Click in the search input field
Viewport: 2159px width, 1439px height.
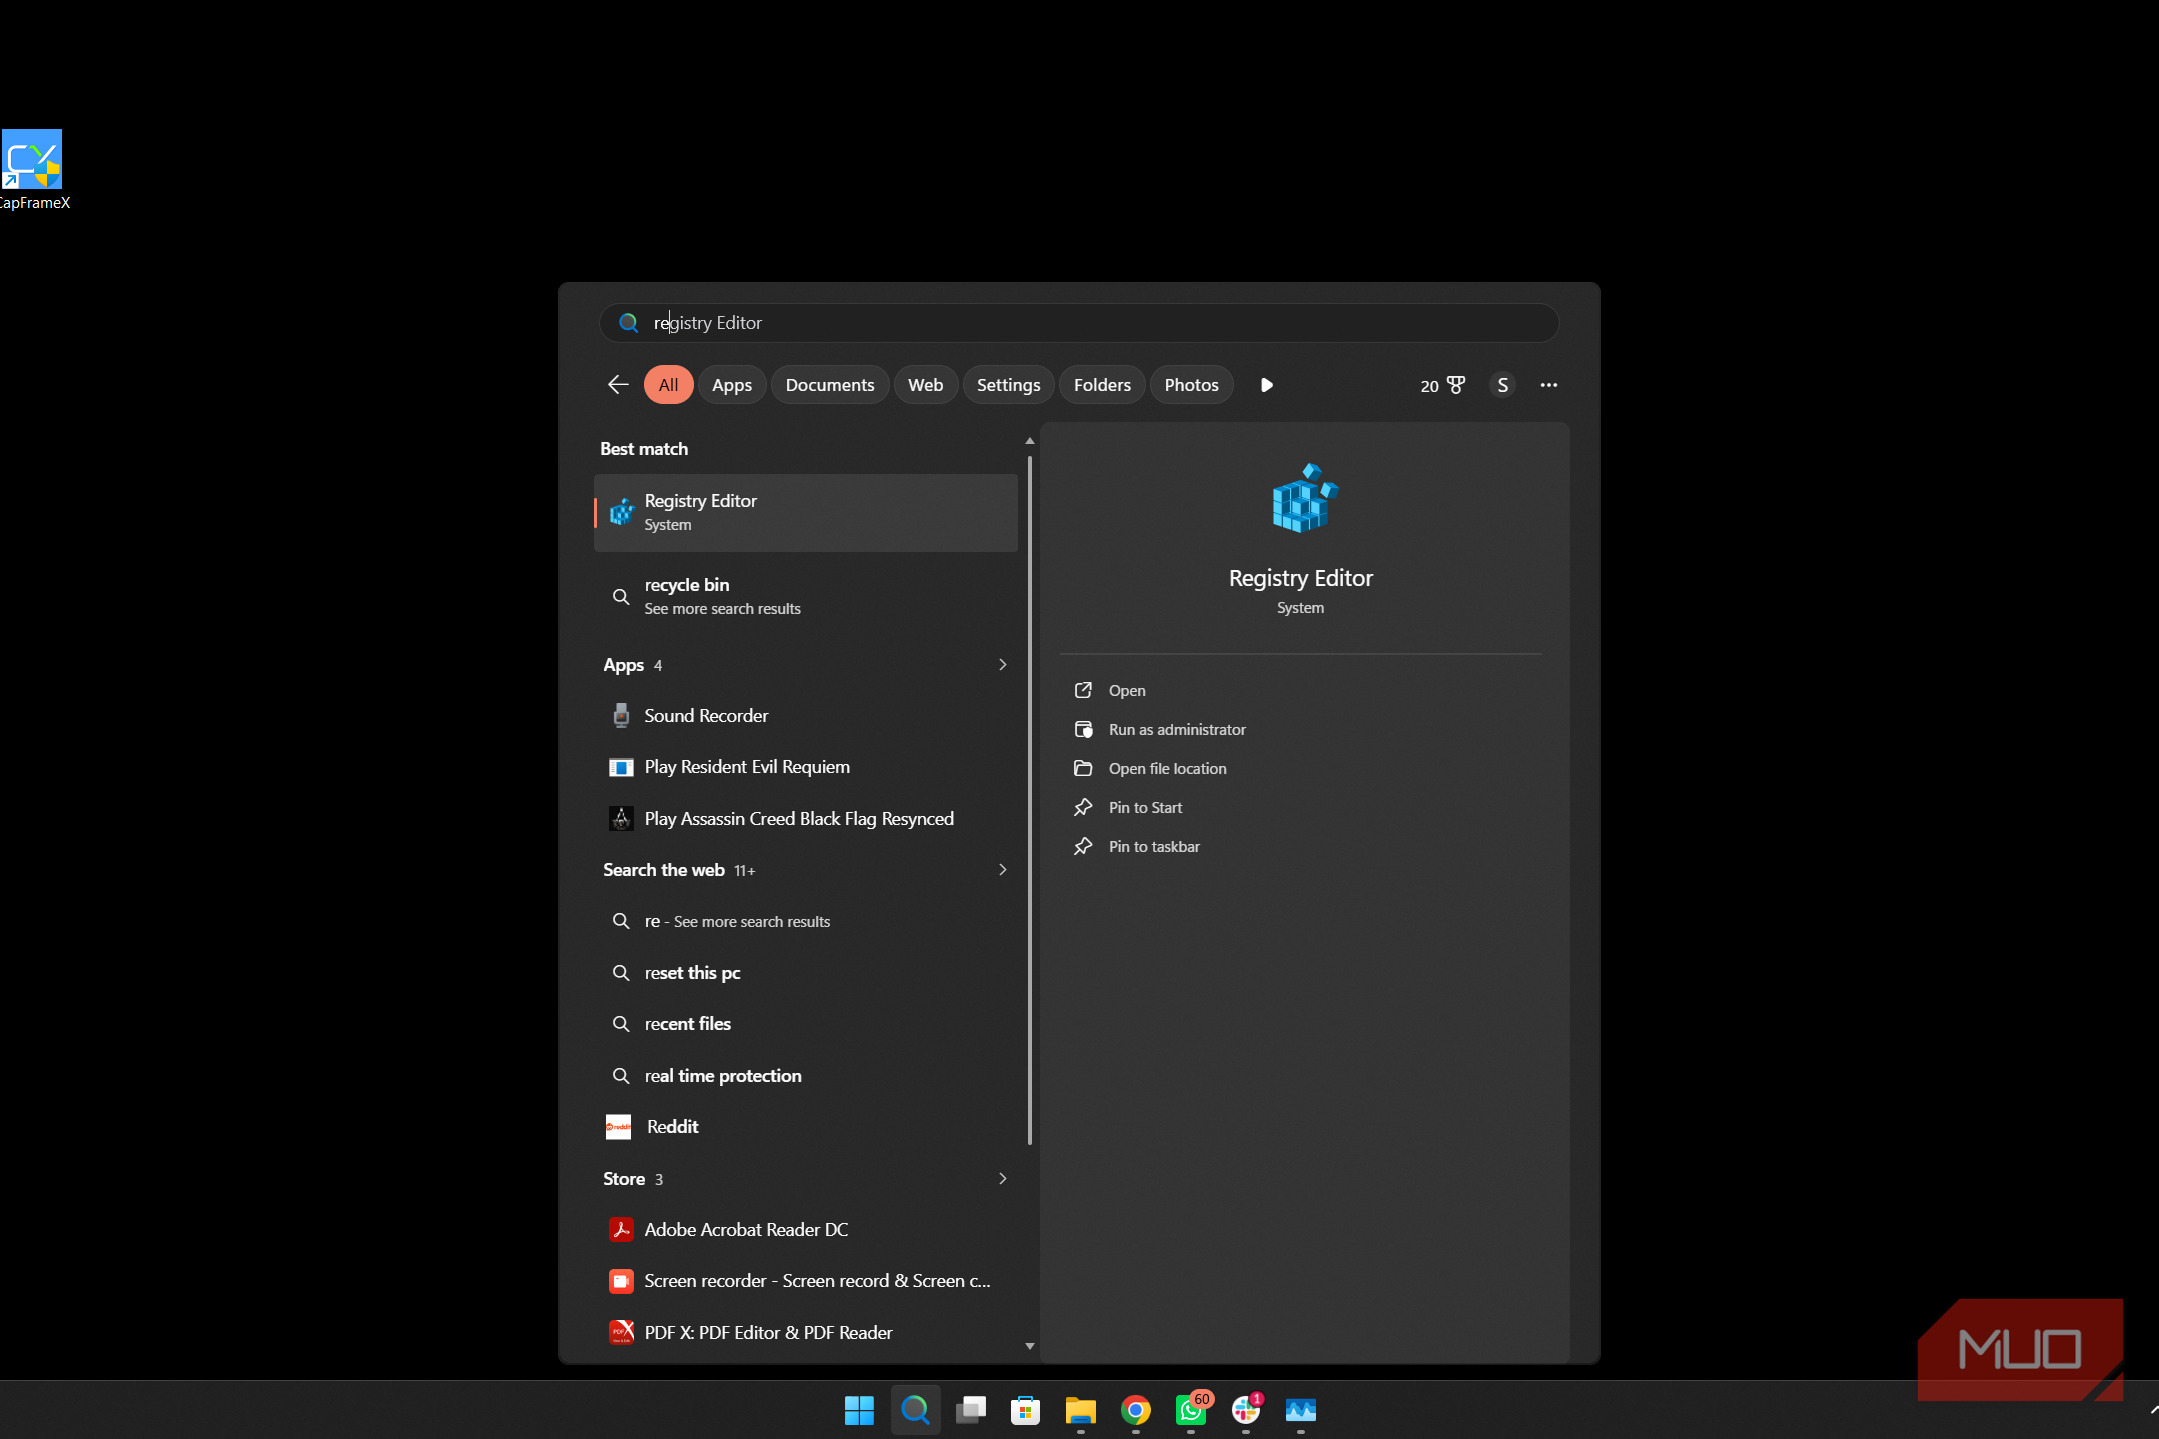coord(1078,323)
